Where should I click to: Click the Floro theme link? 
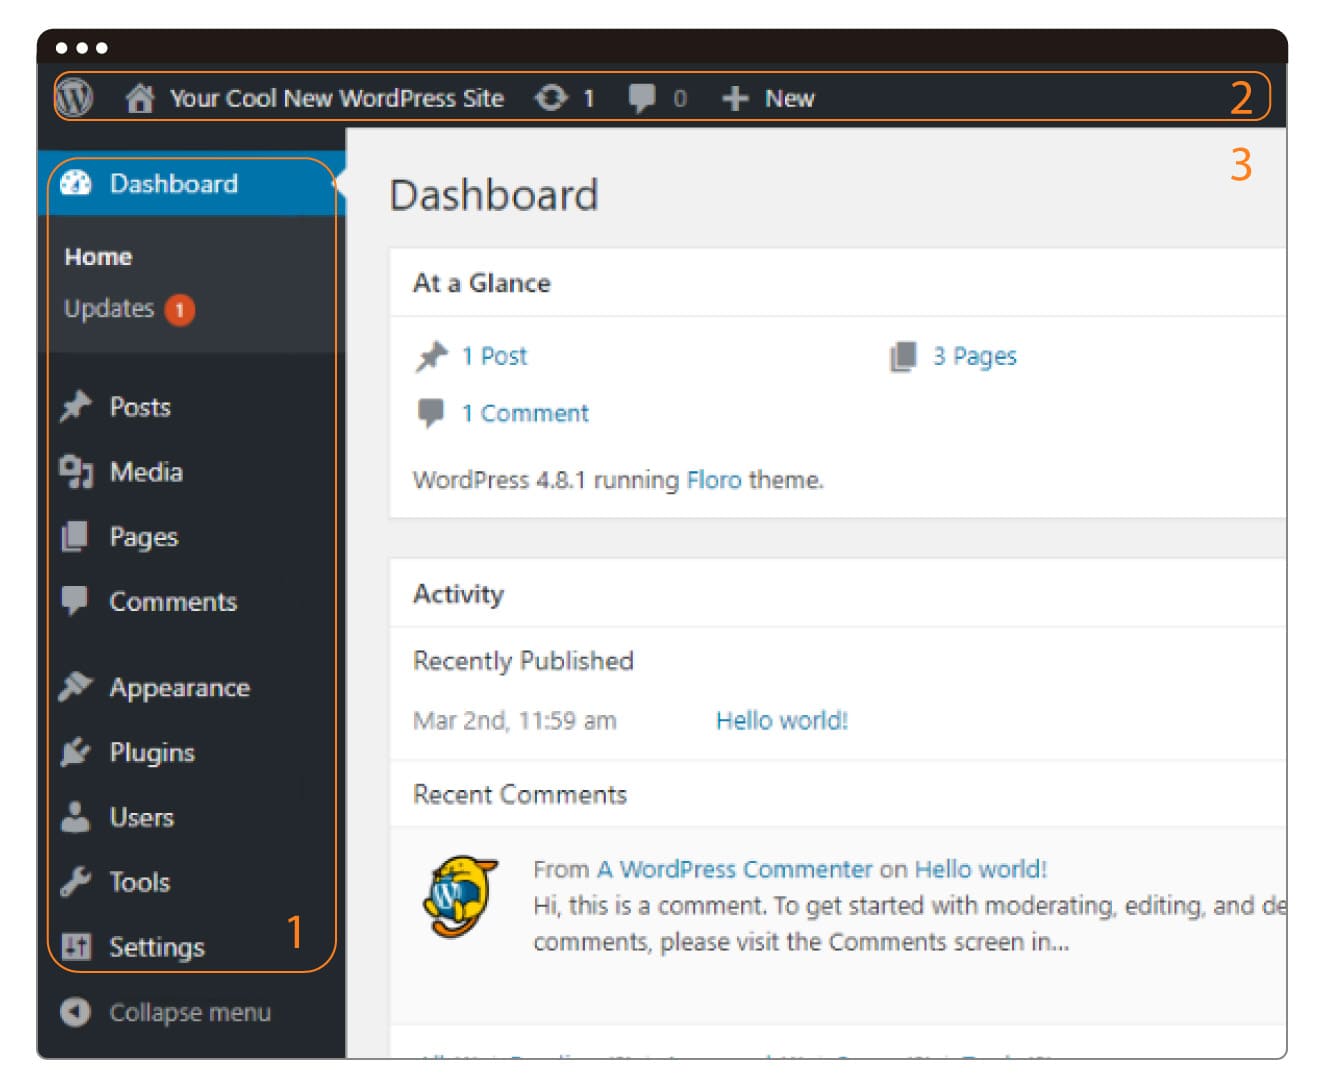pyautogui.click(x=714, y=480)
